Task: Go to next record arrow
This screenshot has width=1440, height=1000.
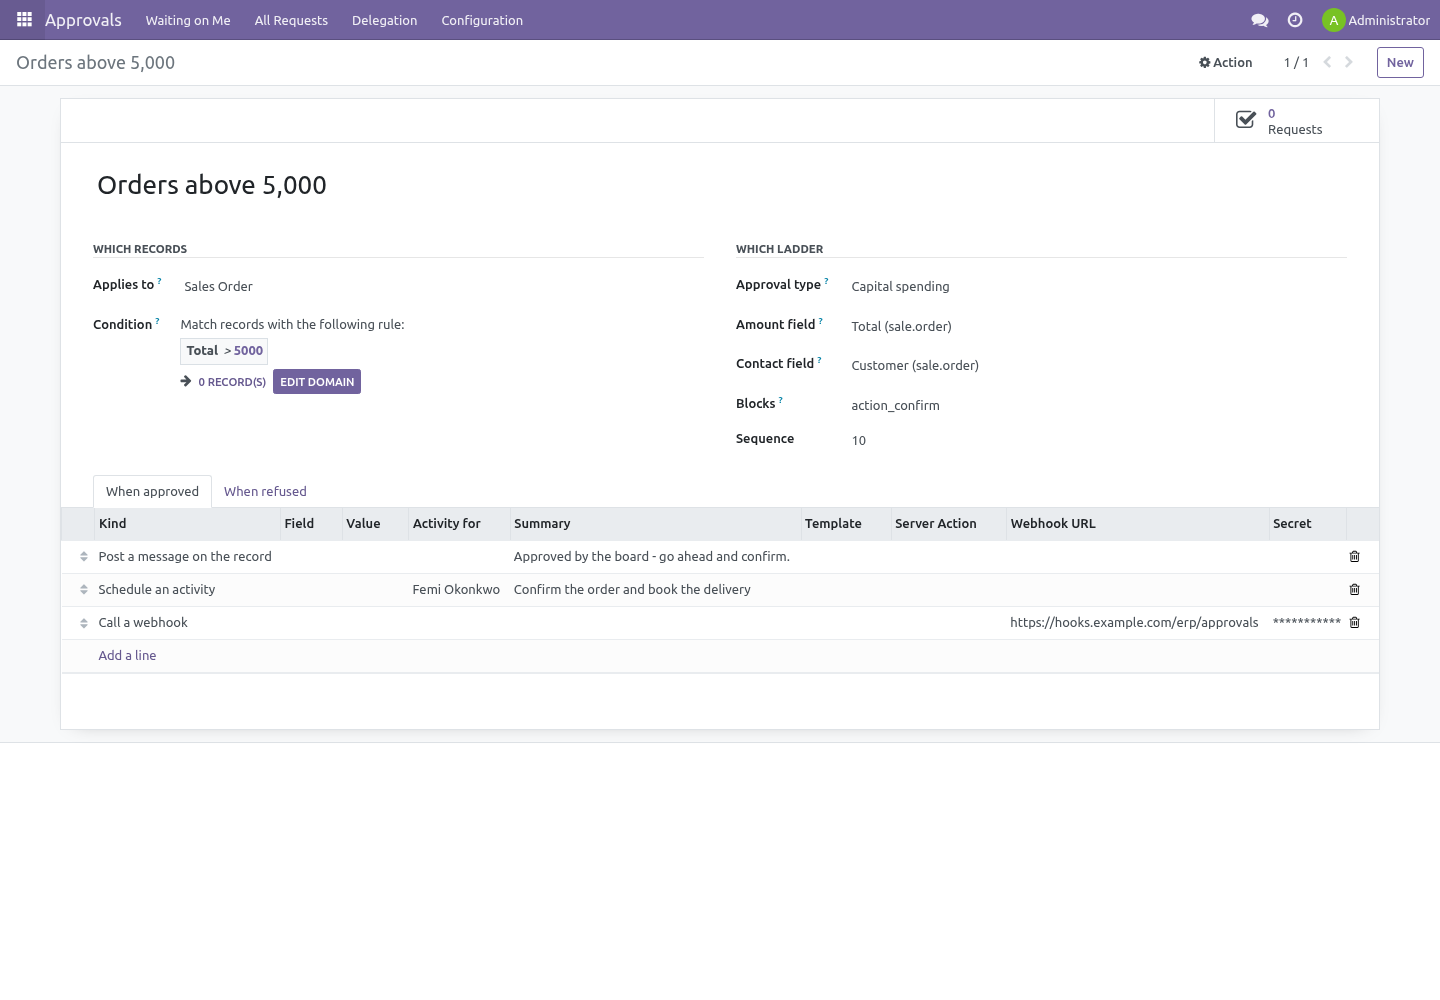Action: point(1349,62)
